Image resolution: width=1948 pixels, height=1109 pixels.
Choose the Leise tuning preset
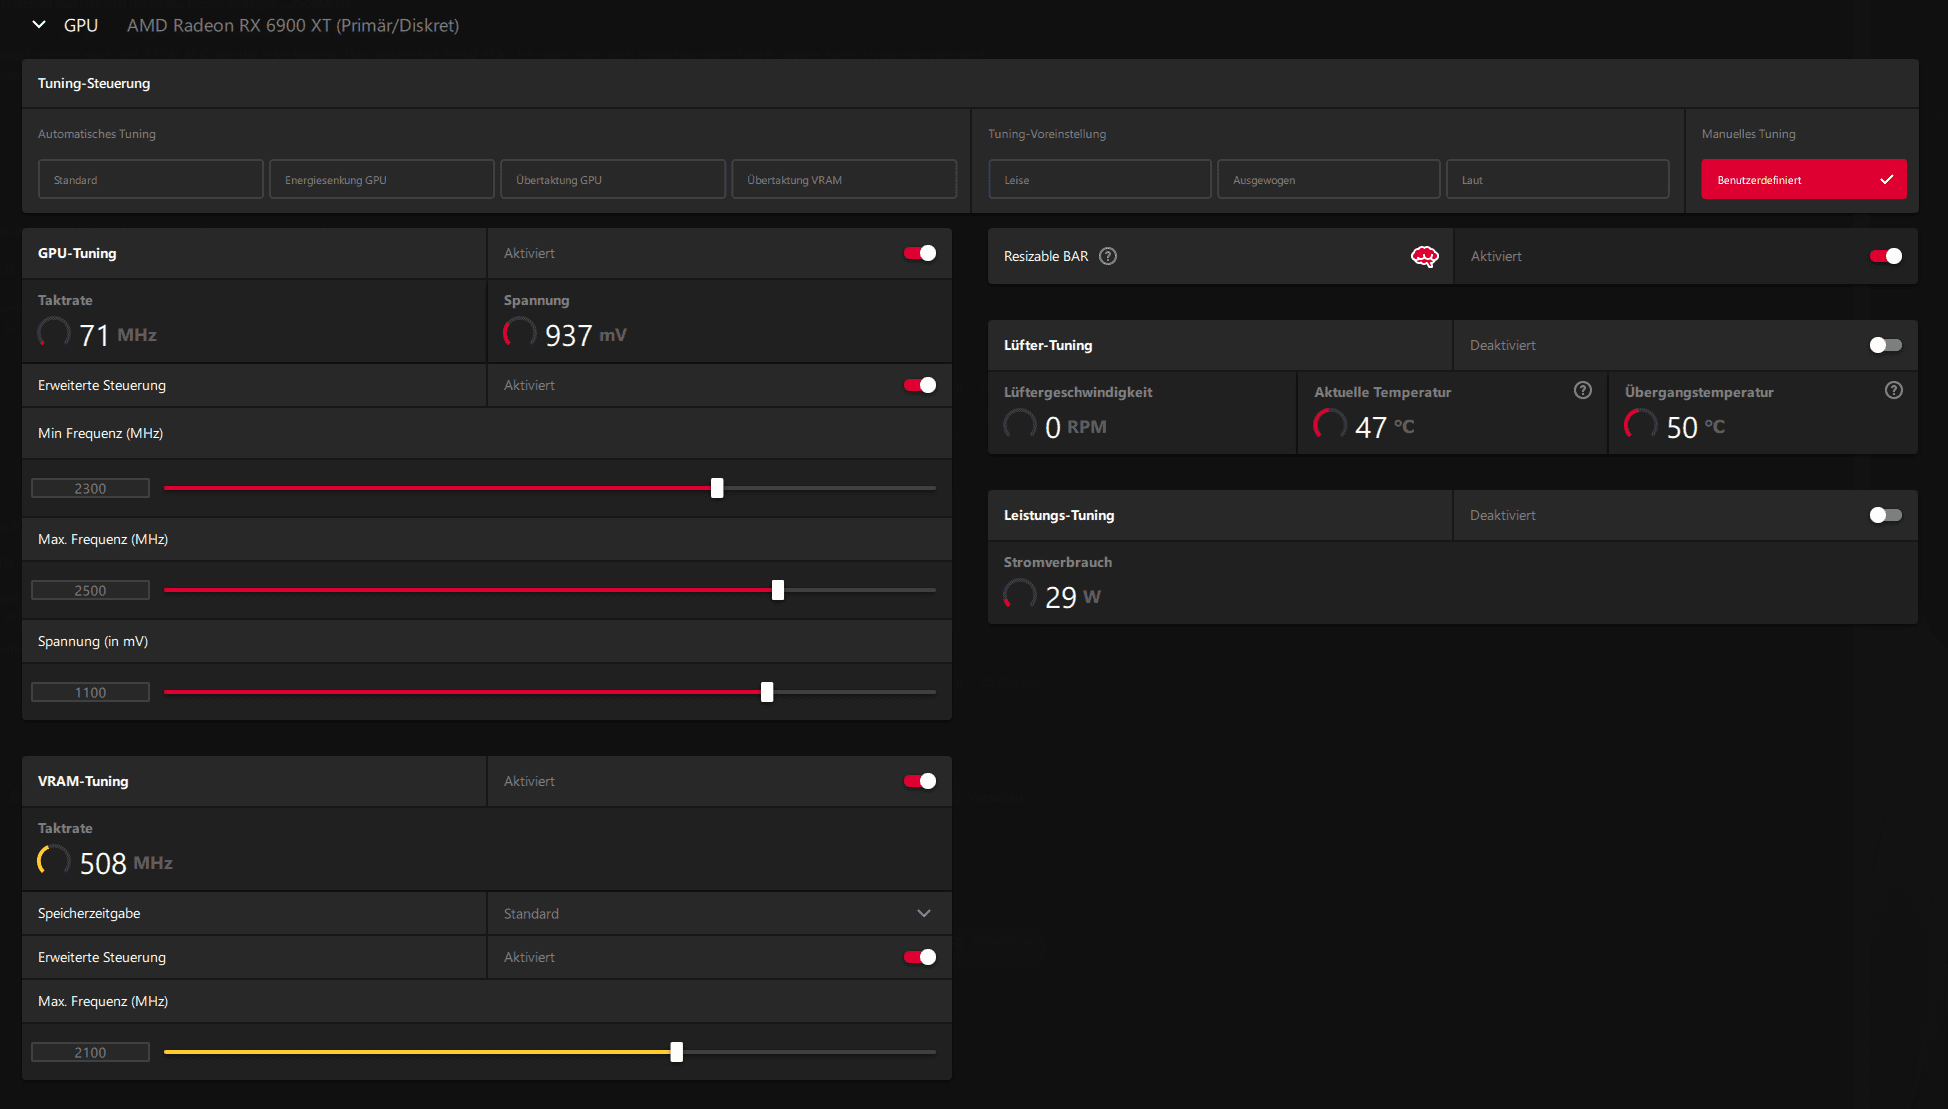point(1099,180)
